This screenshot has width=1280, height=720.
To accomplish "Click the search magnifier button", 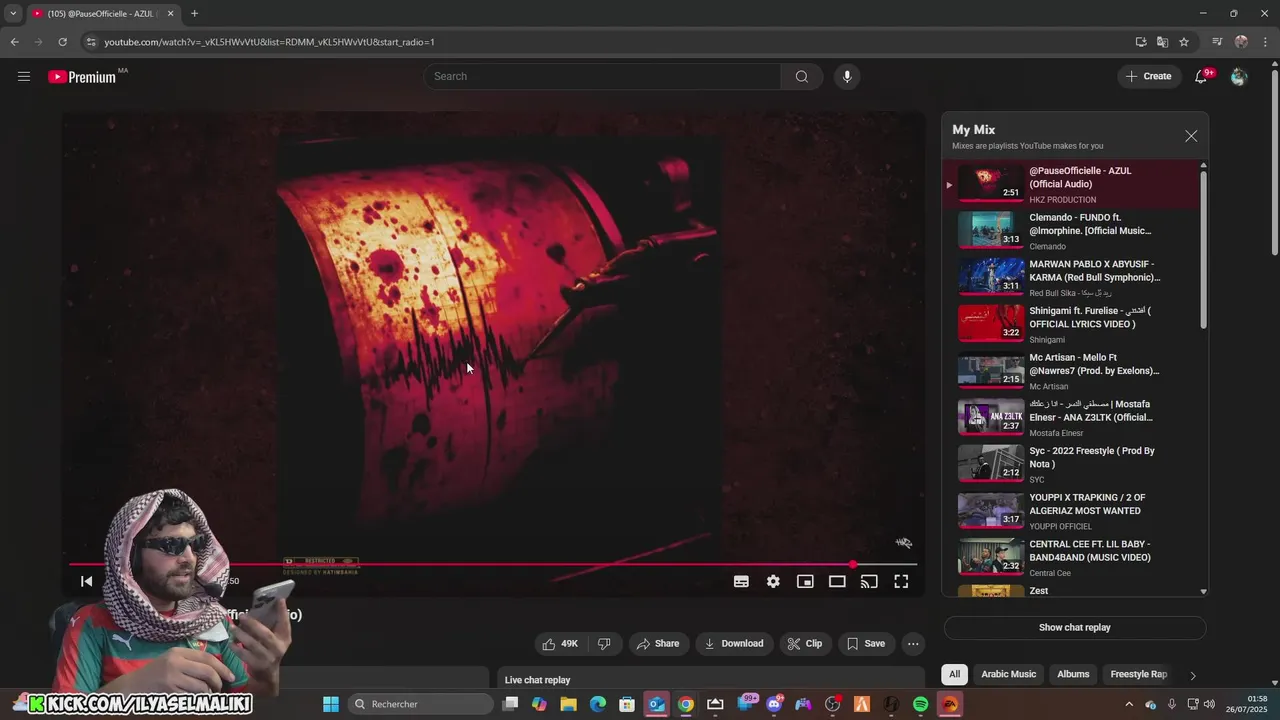I will [x=802, y=76].
